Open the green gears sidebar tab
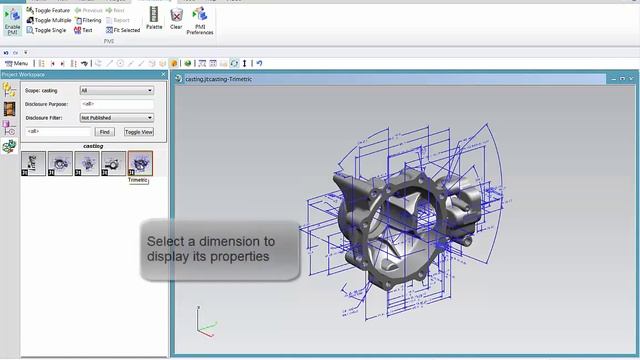This screenshot has height=360, width=640. tap(9, 146)
